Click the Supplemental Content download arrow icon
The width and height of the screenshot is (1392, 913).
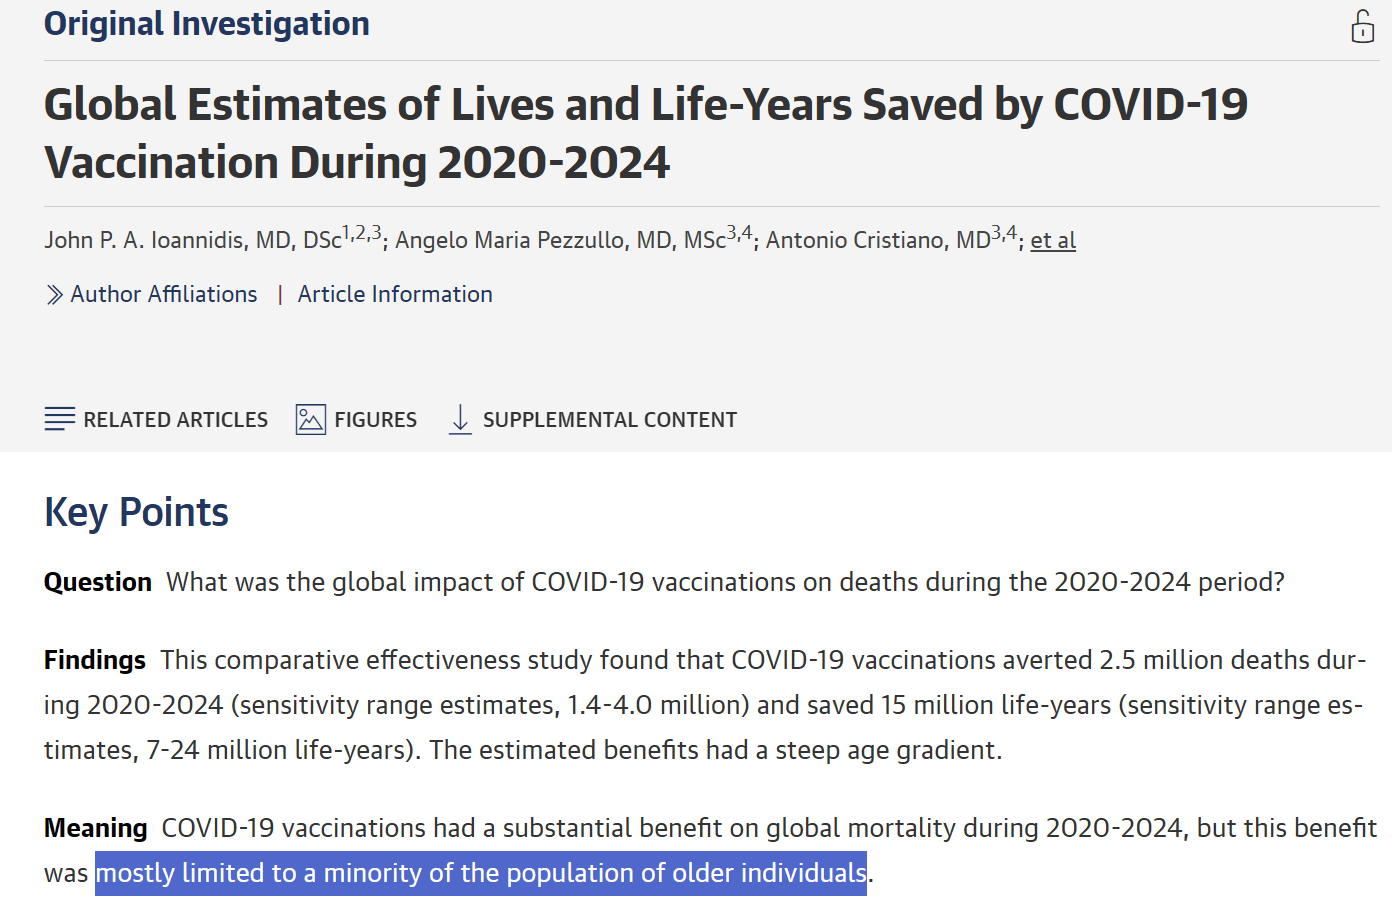pos(460,419)
